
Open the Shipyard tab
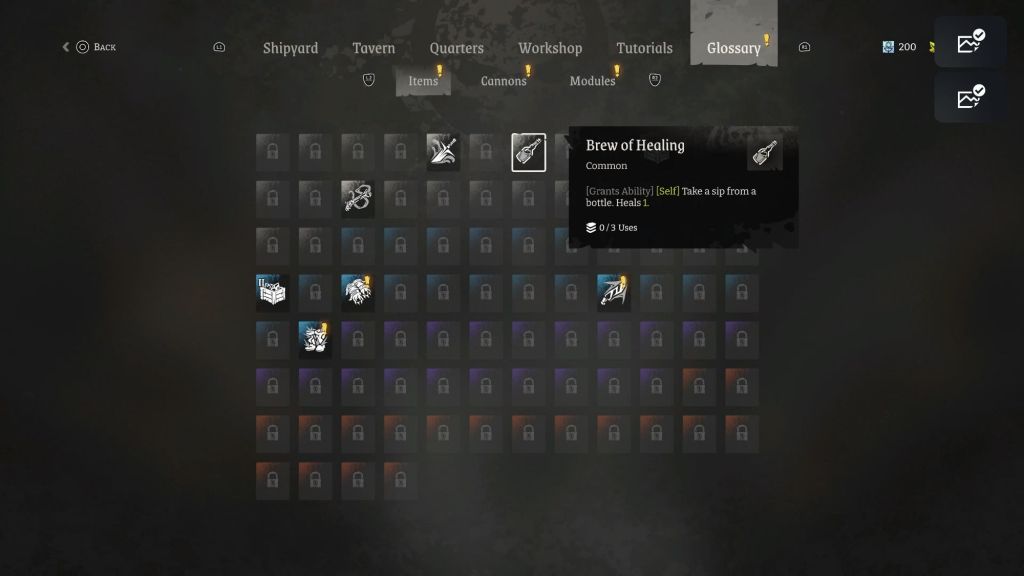click(291, 48)
